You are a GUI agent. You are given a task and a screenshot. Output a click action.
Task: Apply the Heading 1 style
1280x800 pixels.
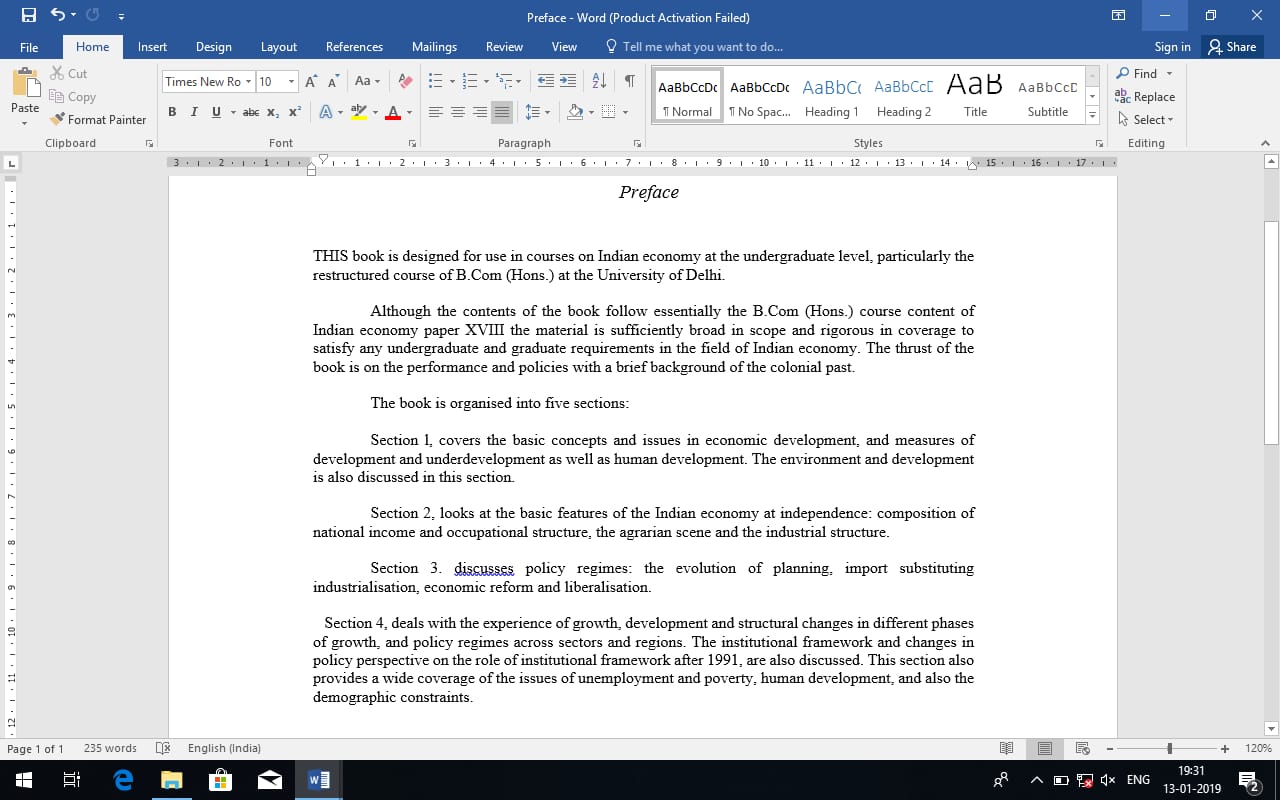[x=831, y=97]
